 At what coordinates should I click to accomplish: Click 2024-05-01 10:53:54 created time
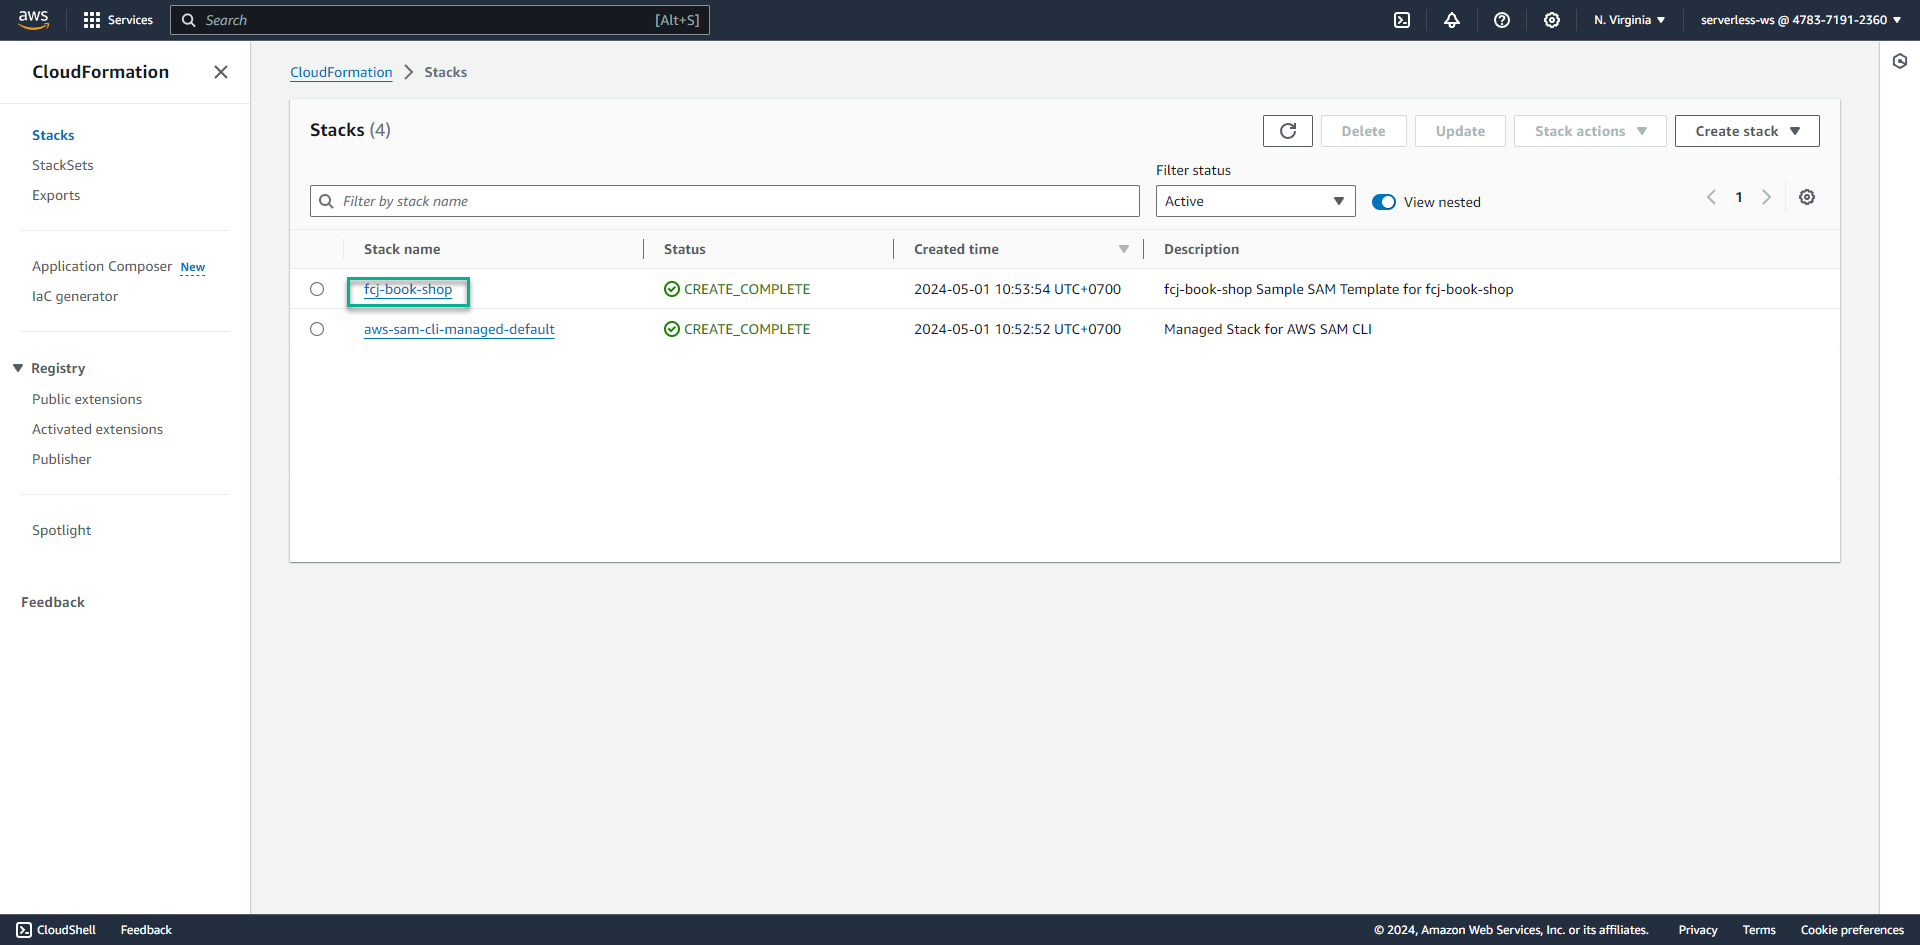tap(1017, 289)
